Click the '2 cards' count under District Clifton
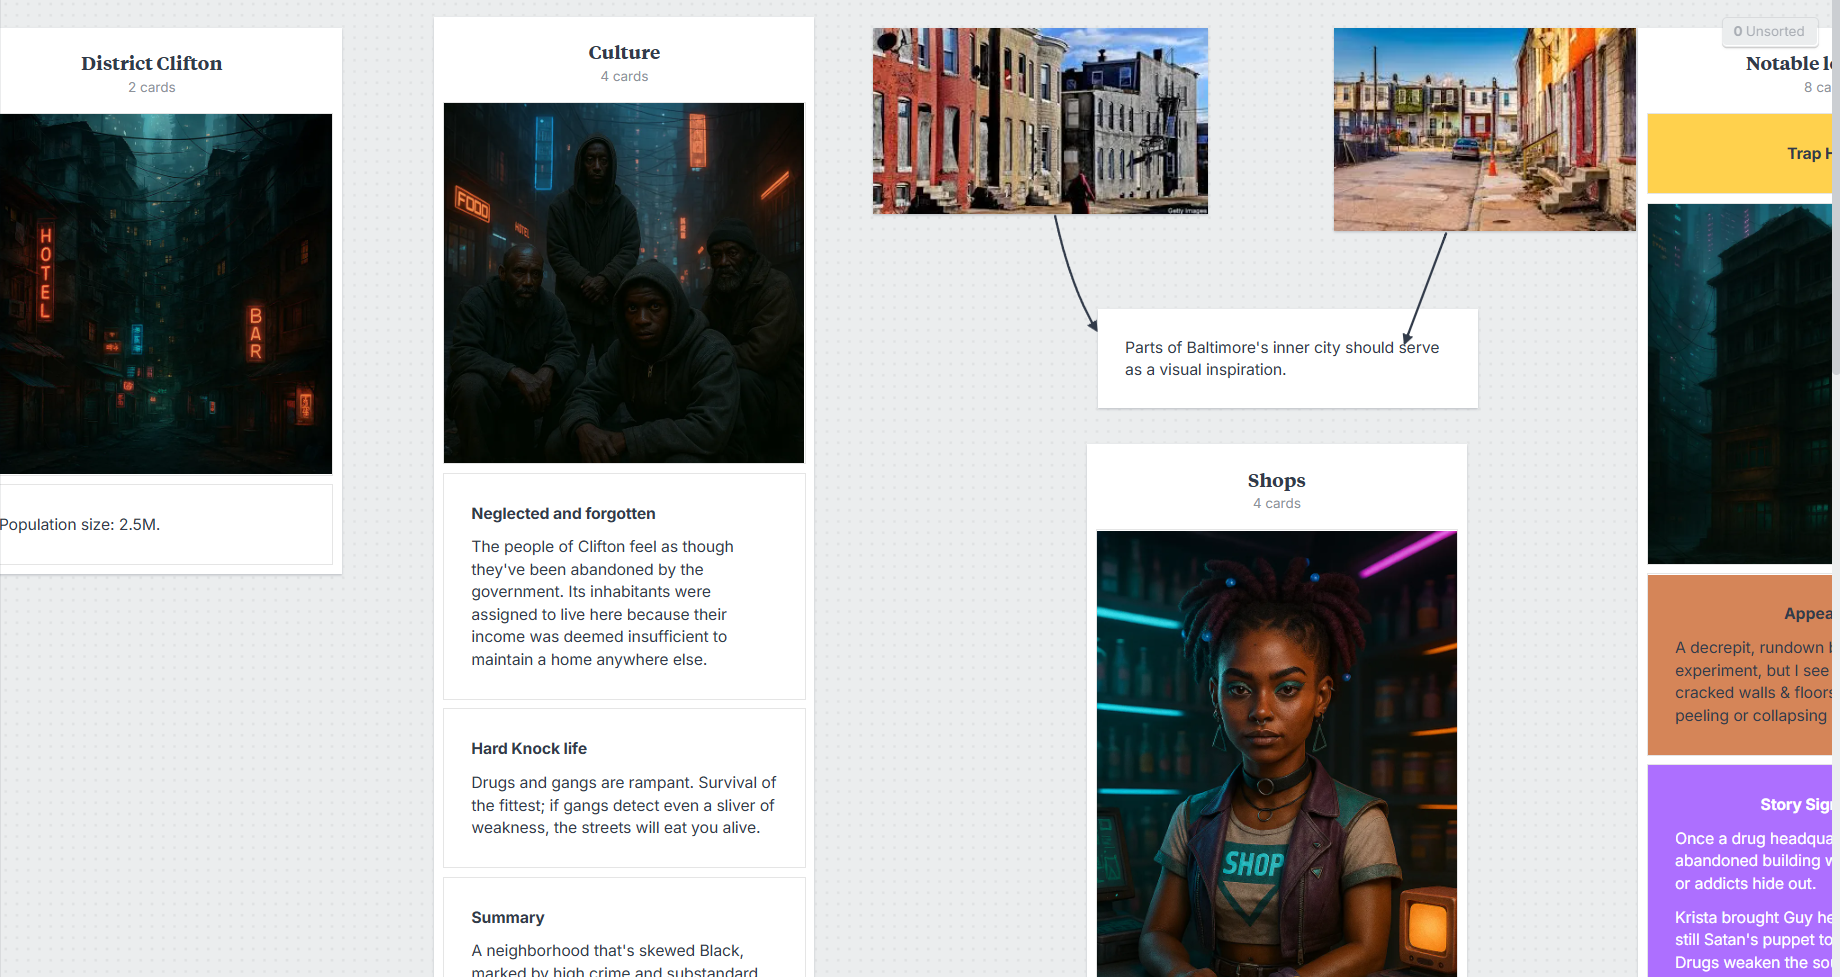 152,88
